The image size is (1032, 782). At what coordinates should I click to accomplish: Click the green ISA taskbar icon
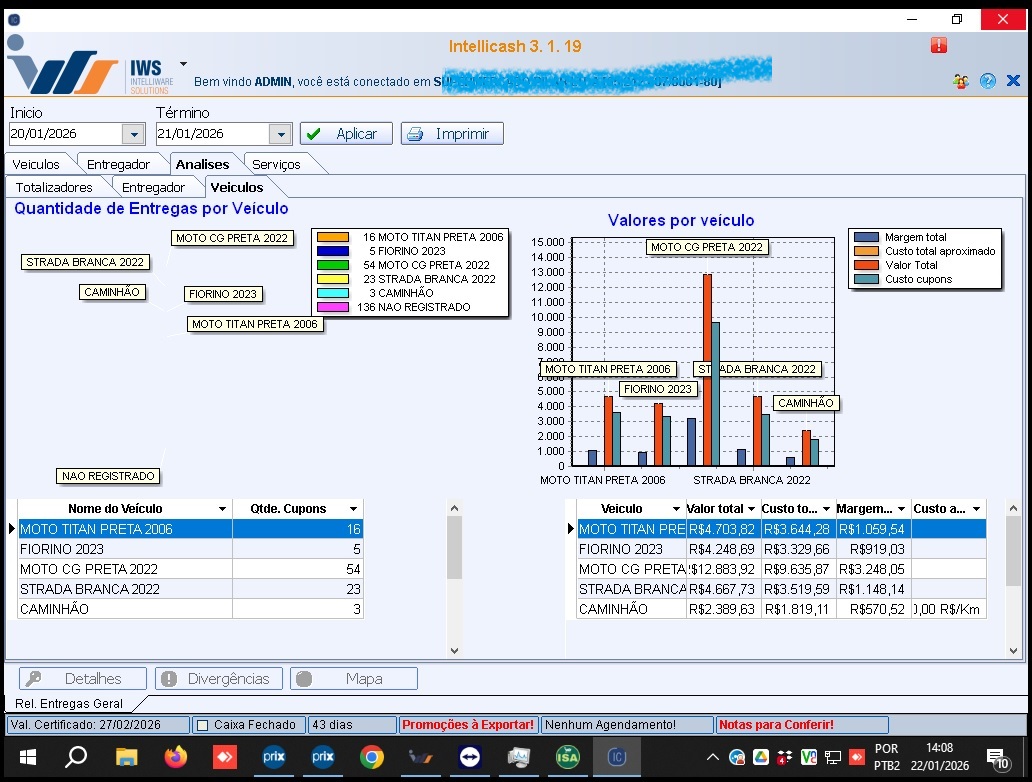click(567, 757)
